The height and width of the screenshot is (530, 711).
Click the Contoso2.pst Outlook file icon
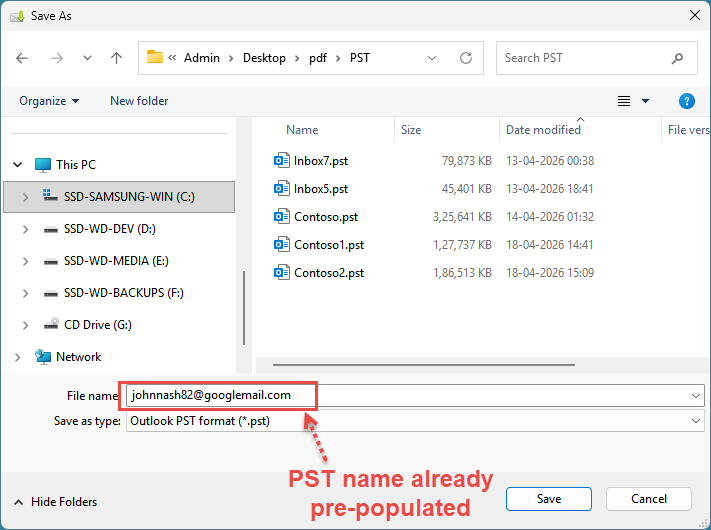[282, 272]
